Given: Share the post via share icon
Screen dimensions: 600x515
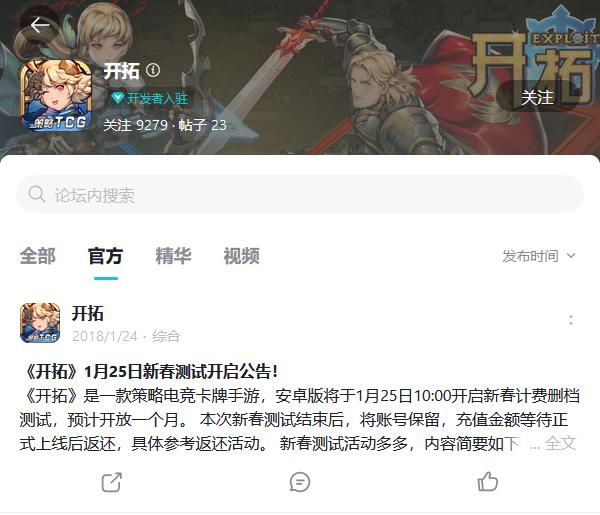Looking at the screenshot, I should coord(112,482).
